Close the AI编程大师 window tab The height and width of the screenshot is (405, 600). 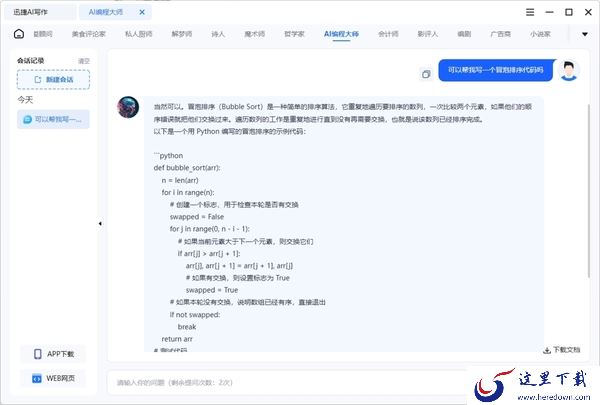click(142, 12)
